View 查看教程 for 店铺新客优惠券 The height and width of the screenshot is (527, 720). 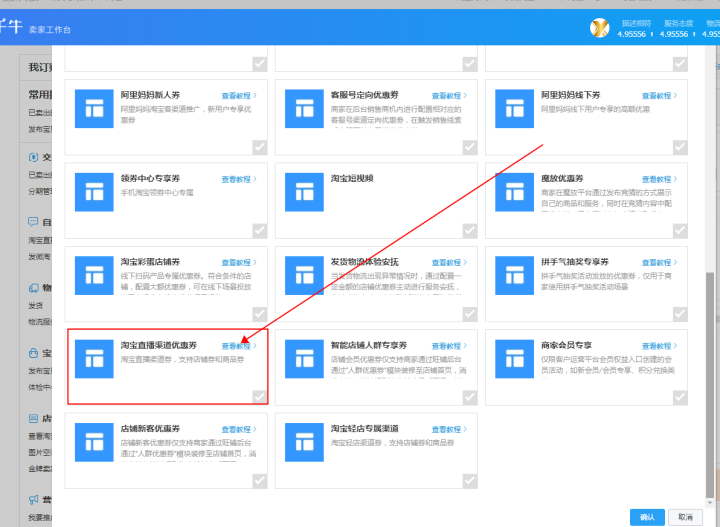(239, 429)
